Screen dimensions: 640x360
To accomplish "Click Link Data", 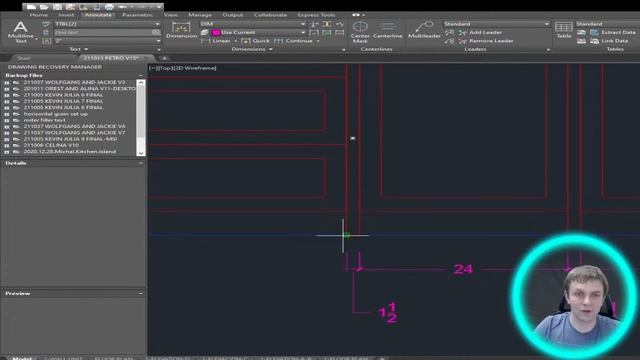I will coord(609,41).
